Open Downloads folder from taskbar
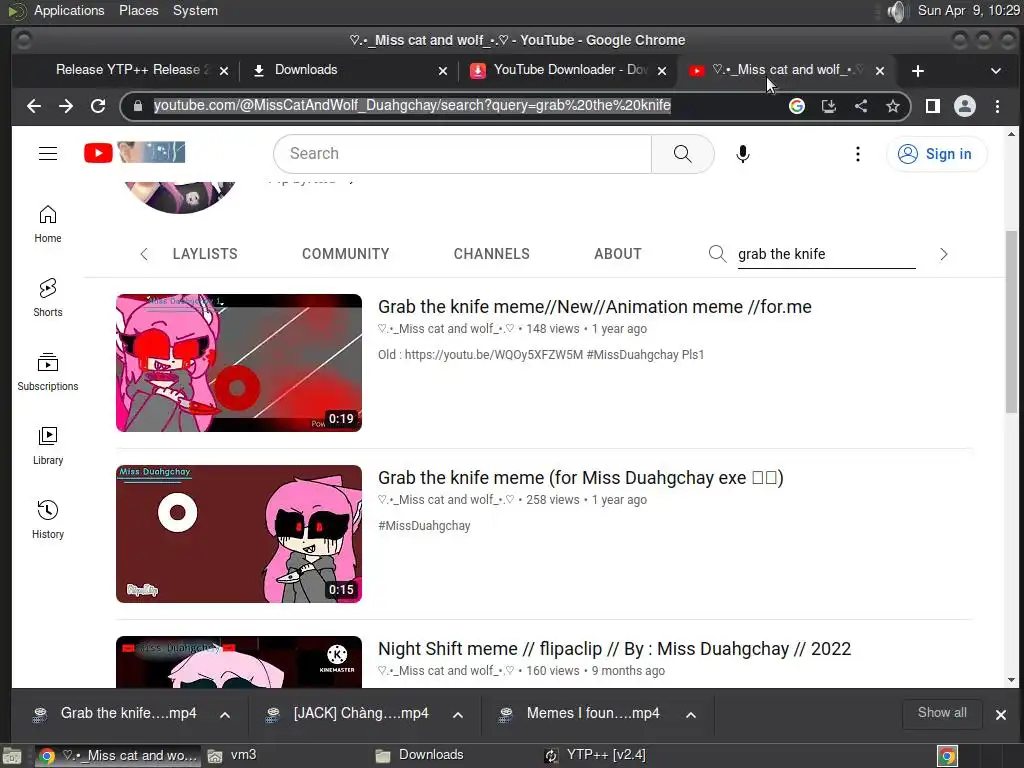 [419, 755]
